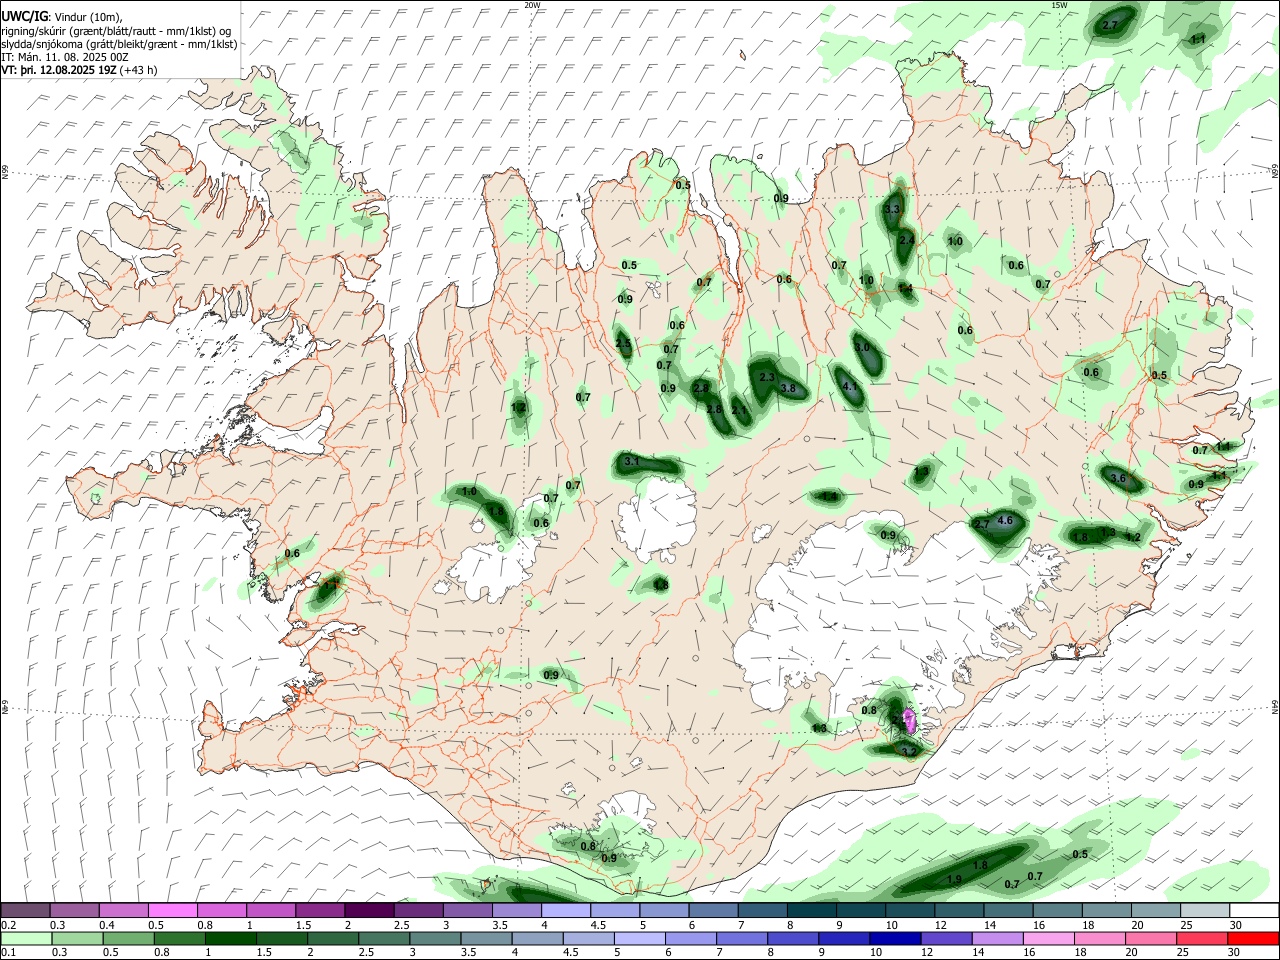Pick the lavender swatch right of 4 in upper legend
The image size is (1280, 960).
(565, 911)
